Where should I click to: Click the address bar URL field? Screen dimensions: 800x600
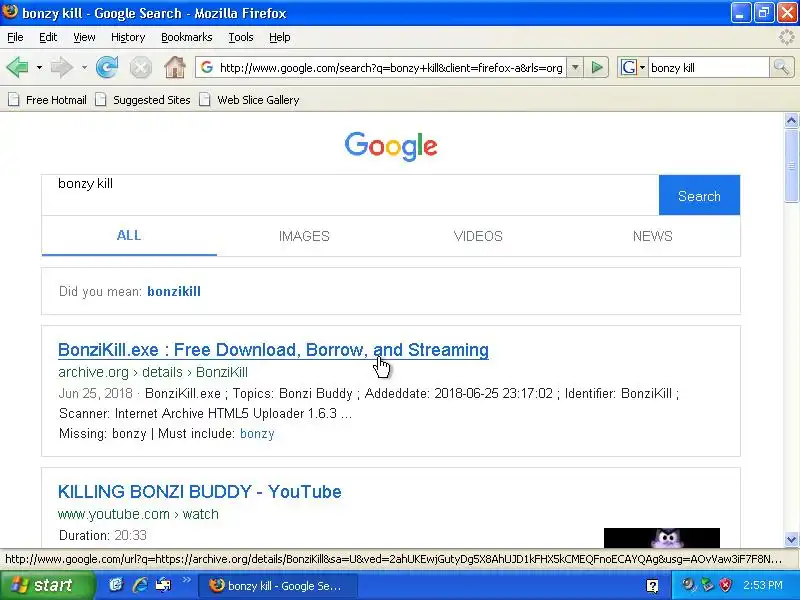pyautogui.click(x=391, y=67)
